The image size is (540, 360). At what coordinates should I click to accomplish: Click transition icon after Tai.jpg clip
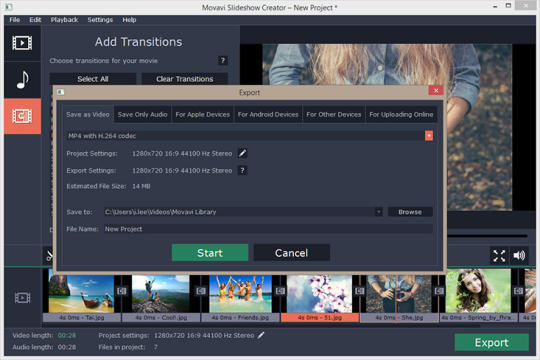122,291
